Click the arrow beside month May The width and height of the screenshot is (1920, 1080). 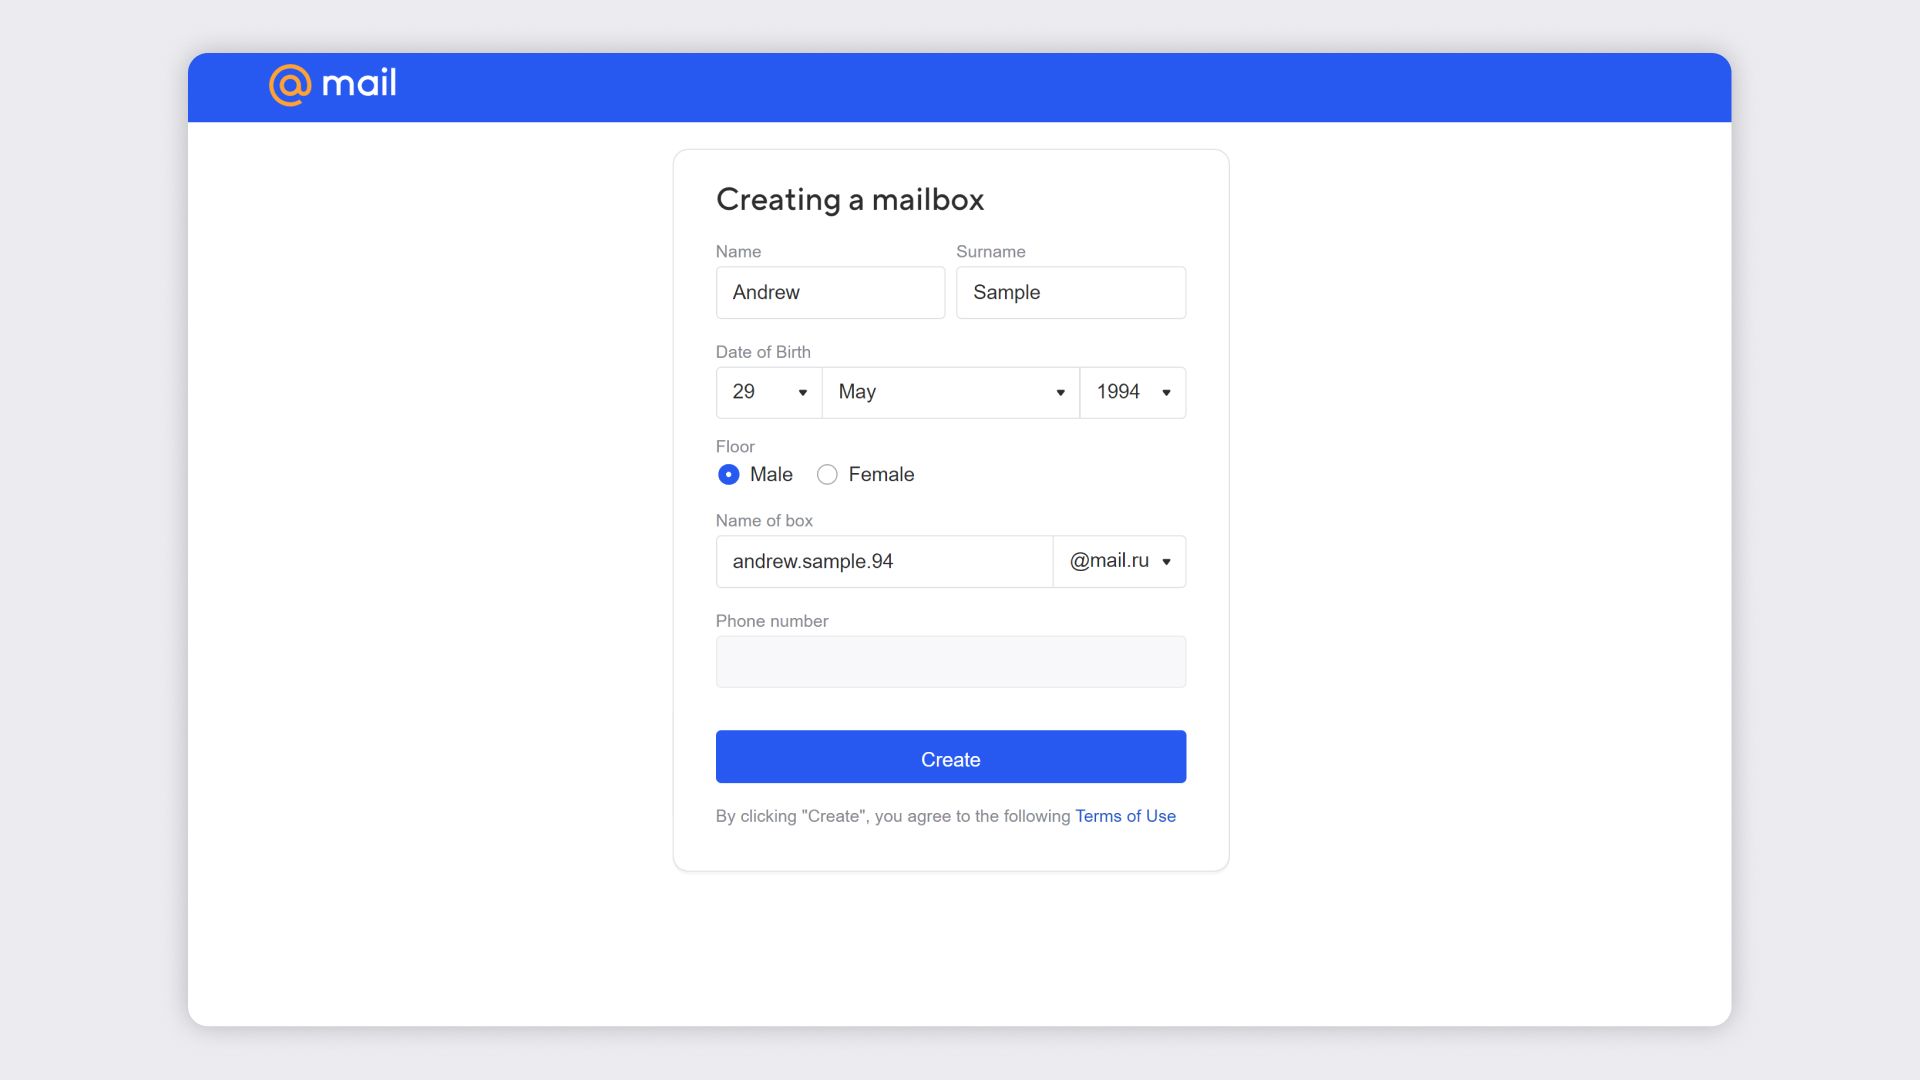(1060, 393)
